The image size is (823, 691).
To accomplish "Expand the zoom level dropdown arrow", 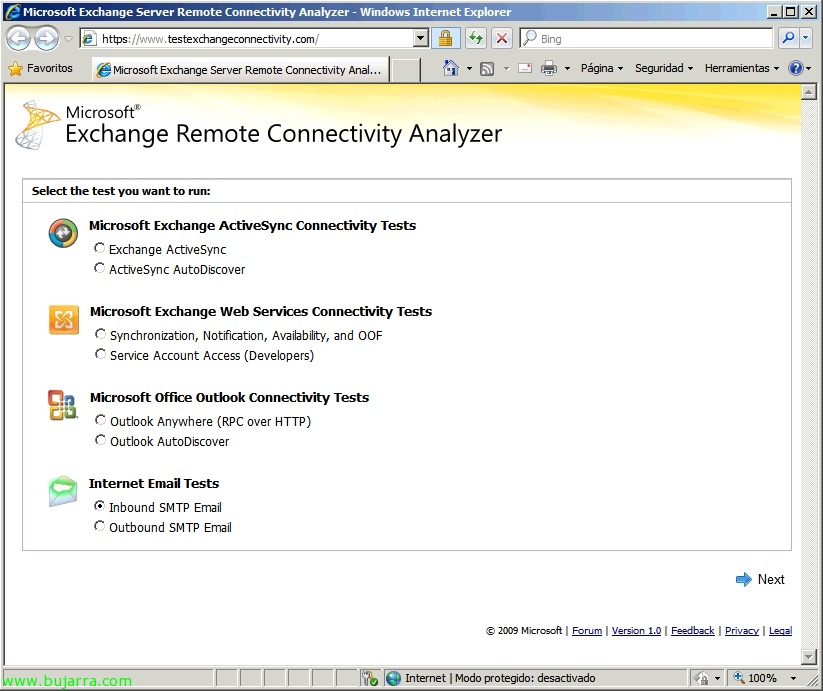I will point(793,678).
